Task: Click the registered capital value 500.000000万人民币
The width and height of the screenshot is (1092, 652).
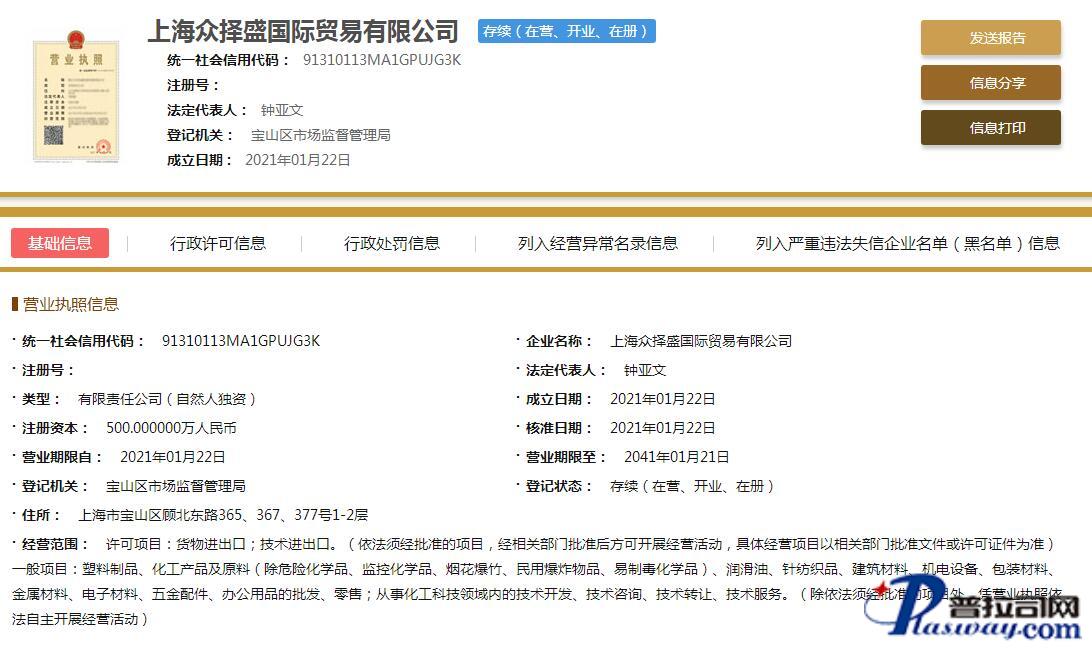Action: (x=171, y=428)
